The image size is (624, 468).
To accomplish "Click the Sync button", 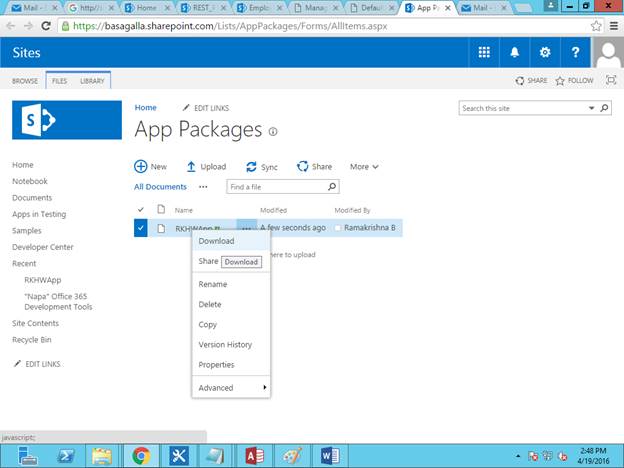I will coord(262,167).
